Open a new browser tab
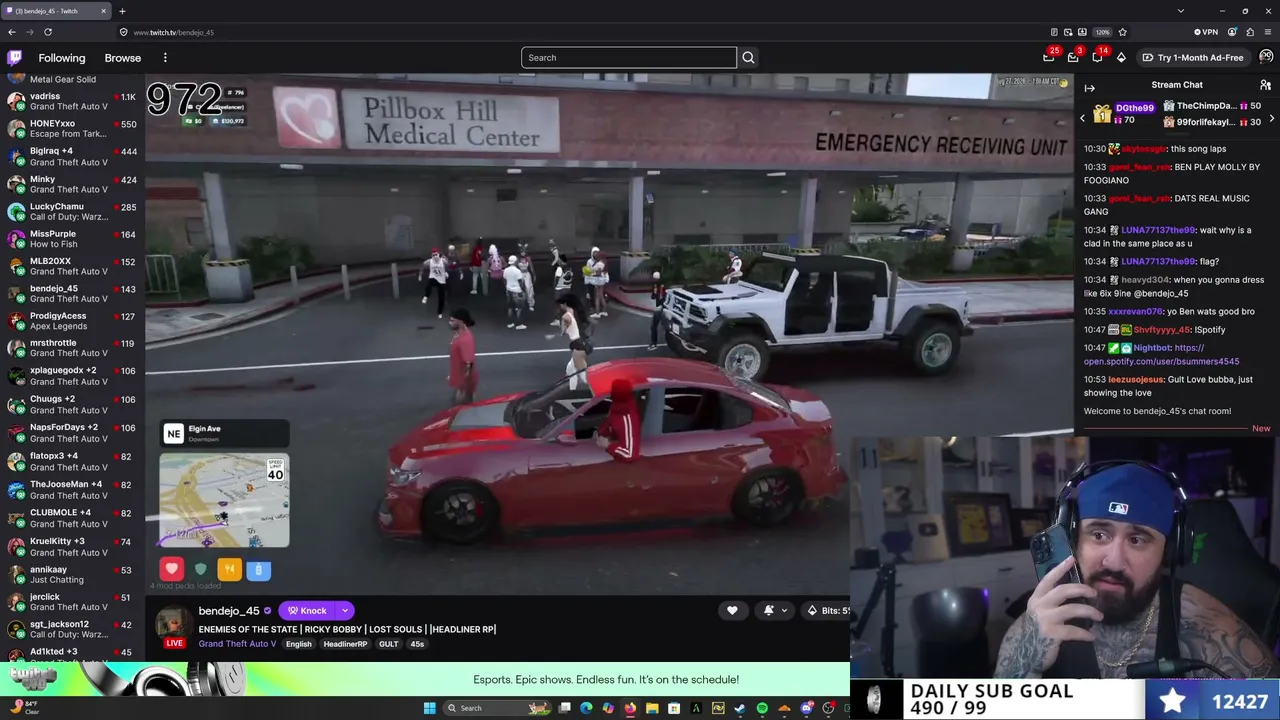Image resolution: width=1280 pixels, height=720 pixels. [122, 11]
